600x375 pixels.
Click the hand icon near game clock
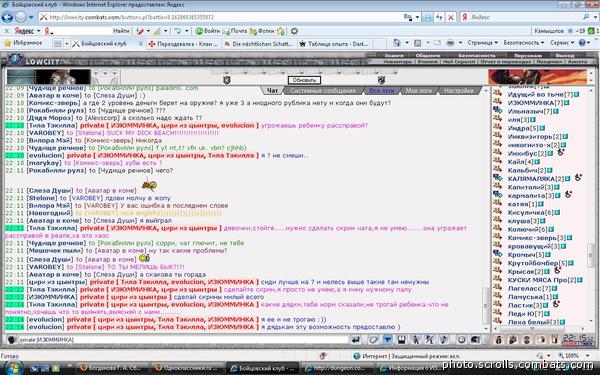(541, 339)
